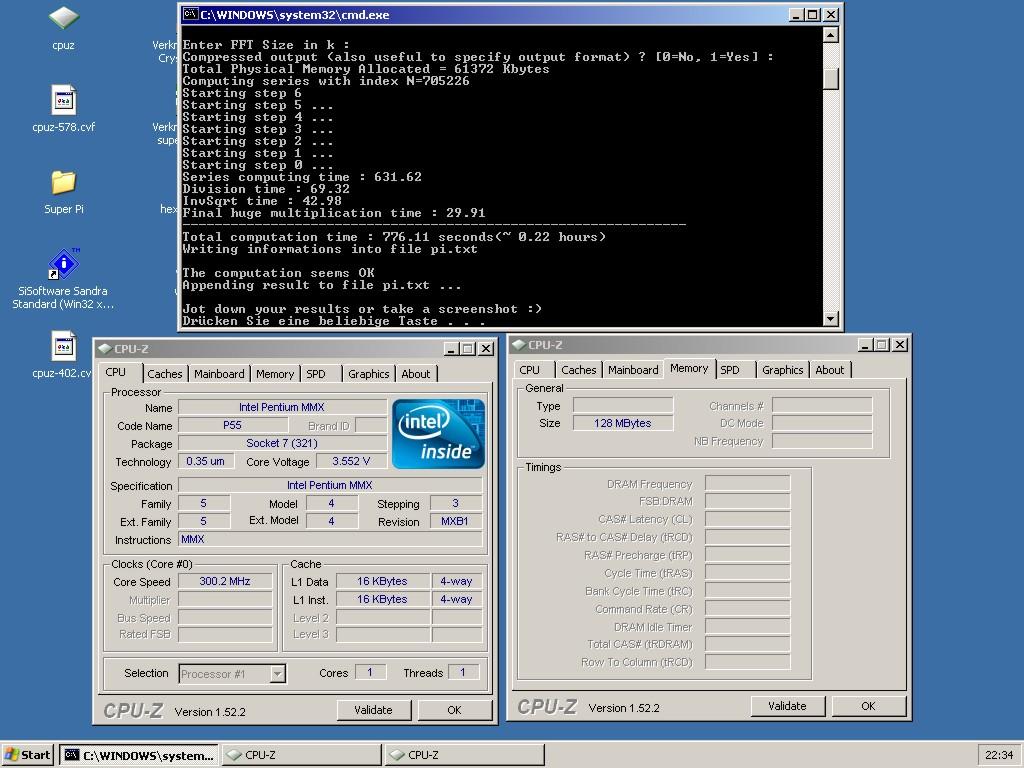The width and height of the screenshot is (1024, 768).
Task: Open the Processor #1 selection dropdown
Action: [232, 674]
